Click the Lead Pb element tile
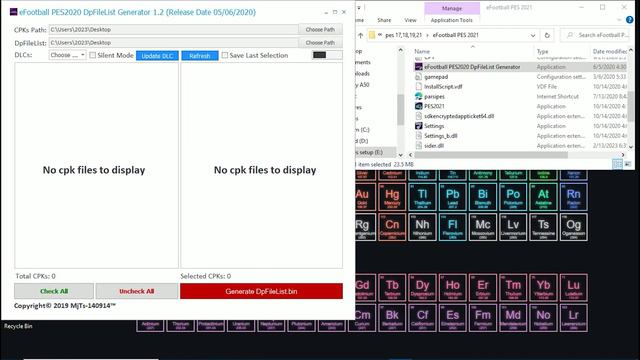Screen dimensions: 640x360 (453, 197)
